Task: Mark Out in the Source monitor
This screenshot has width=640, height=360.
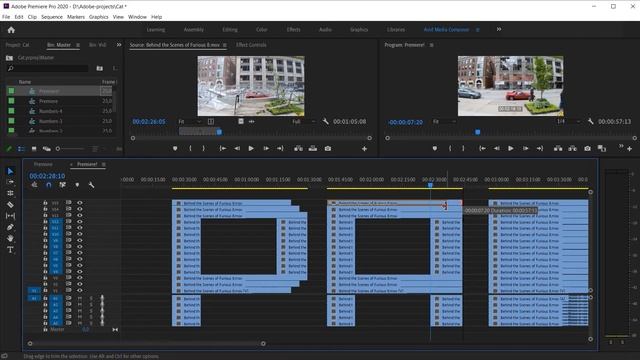Action: tap(204, 149)
